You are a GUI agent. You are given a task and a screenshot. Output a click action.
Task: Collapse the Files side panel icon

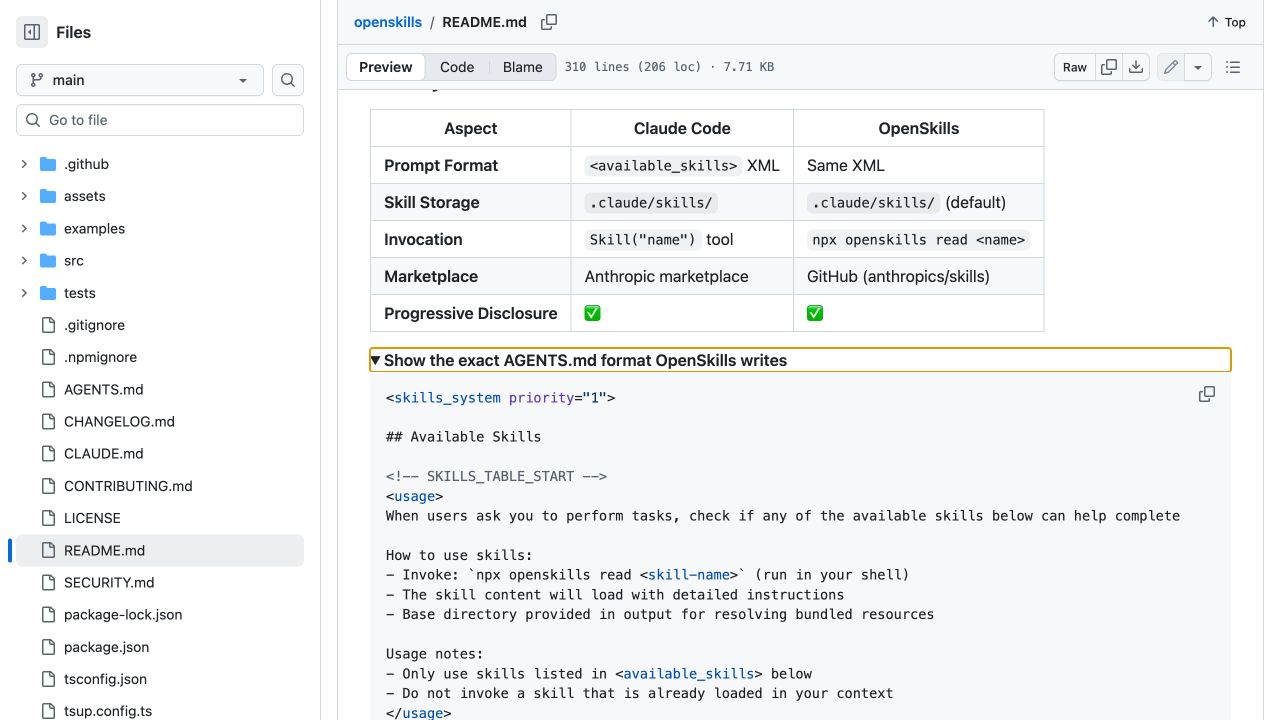coord(32,32)
